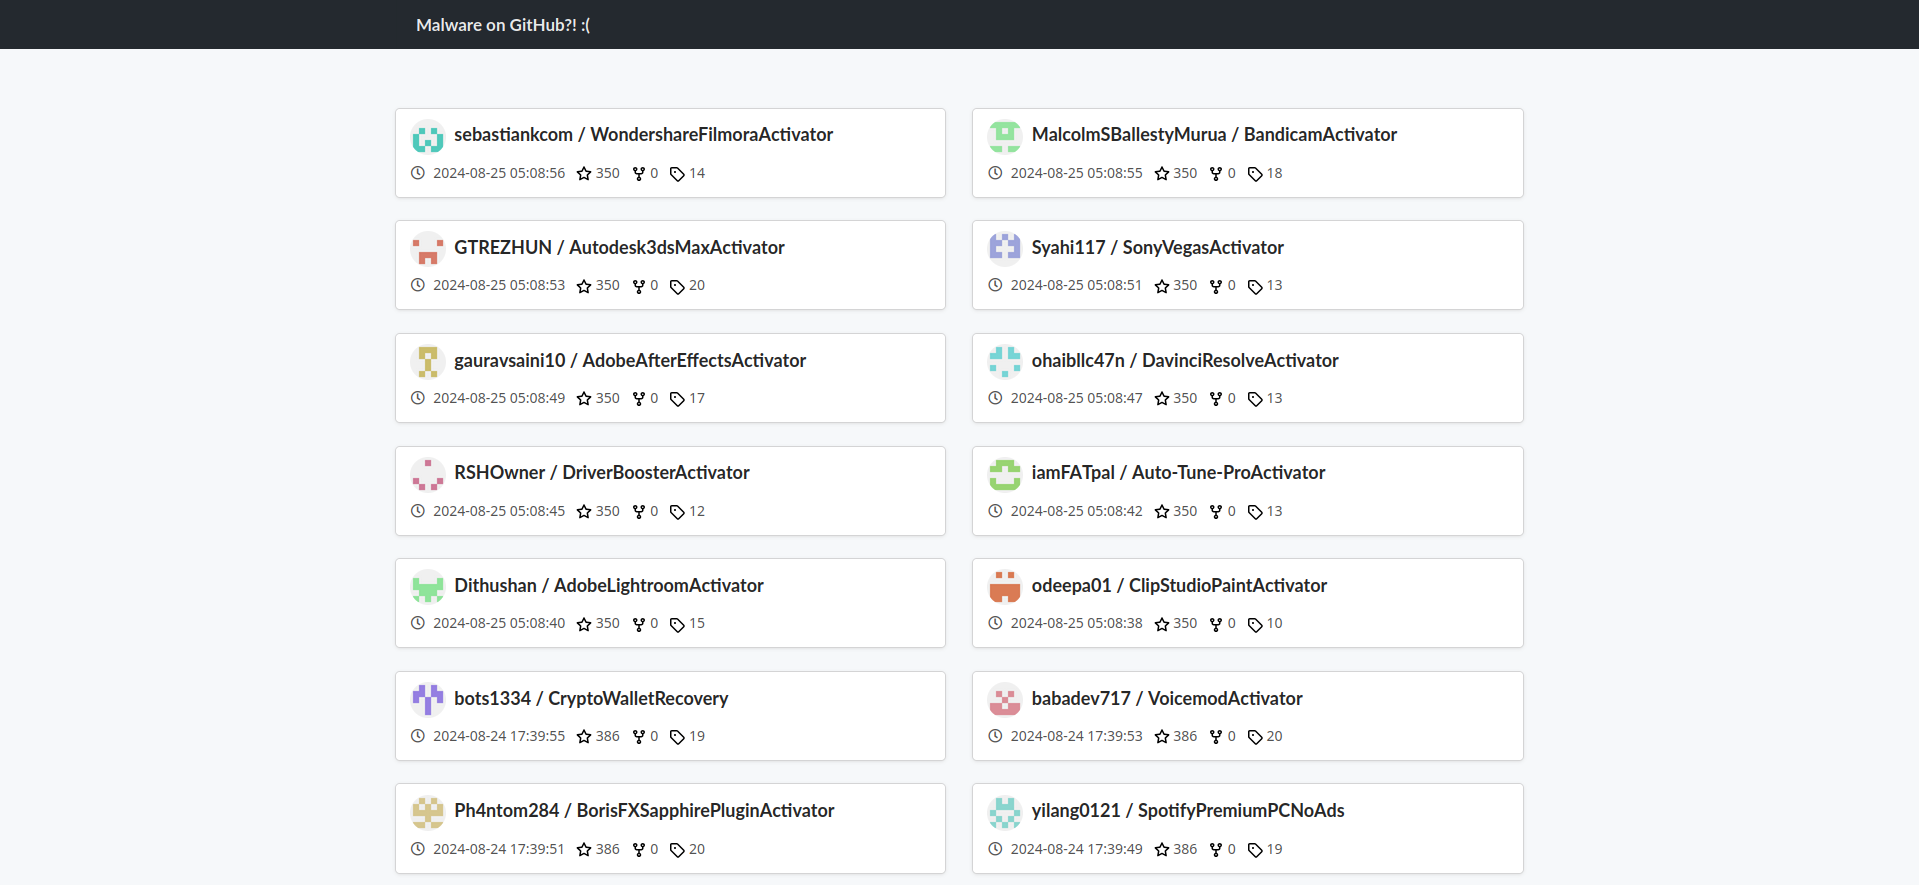Viewport: 1919px width, 885px height.
Task: Click clock icon in SpotifyPremiumPCNoAds card
Action: point(995,849)
